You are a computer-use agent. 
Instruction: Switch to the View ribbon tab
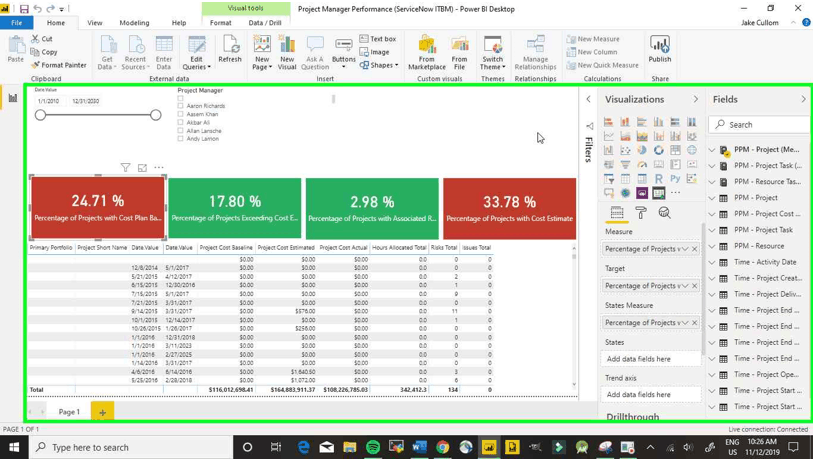coord(95,23)
